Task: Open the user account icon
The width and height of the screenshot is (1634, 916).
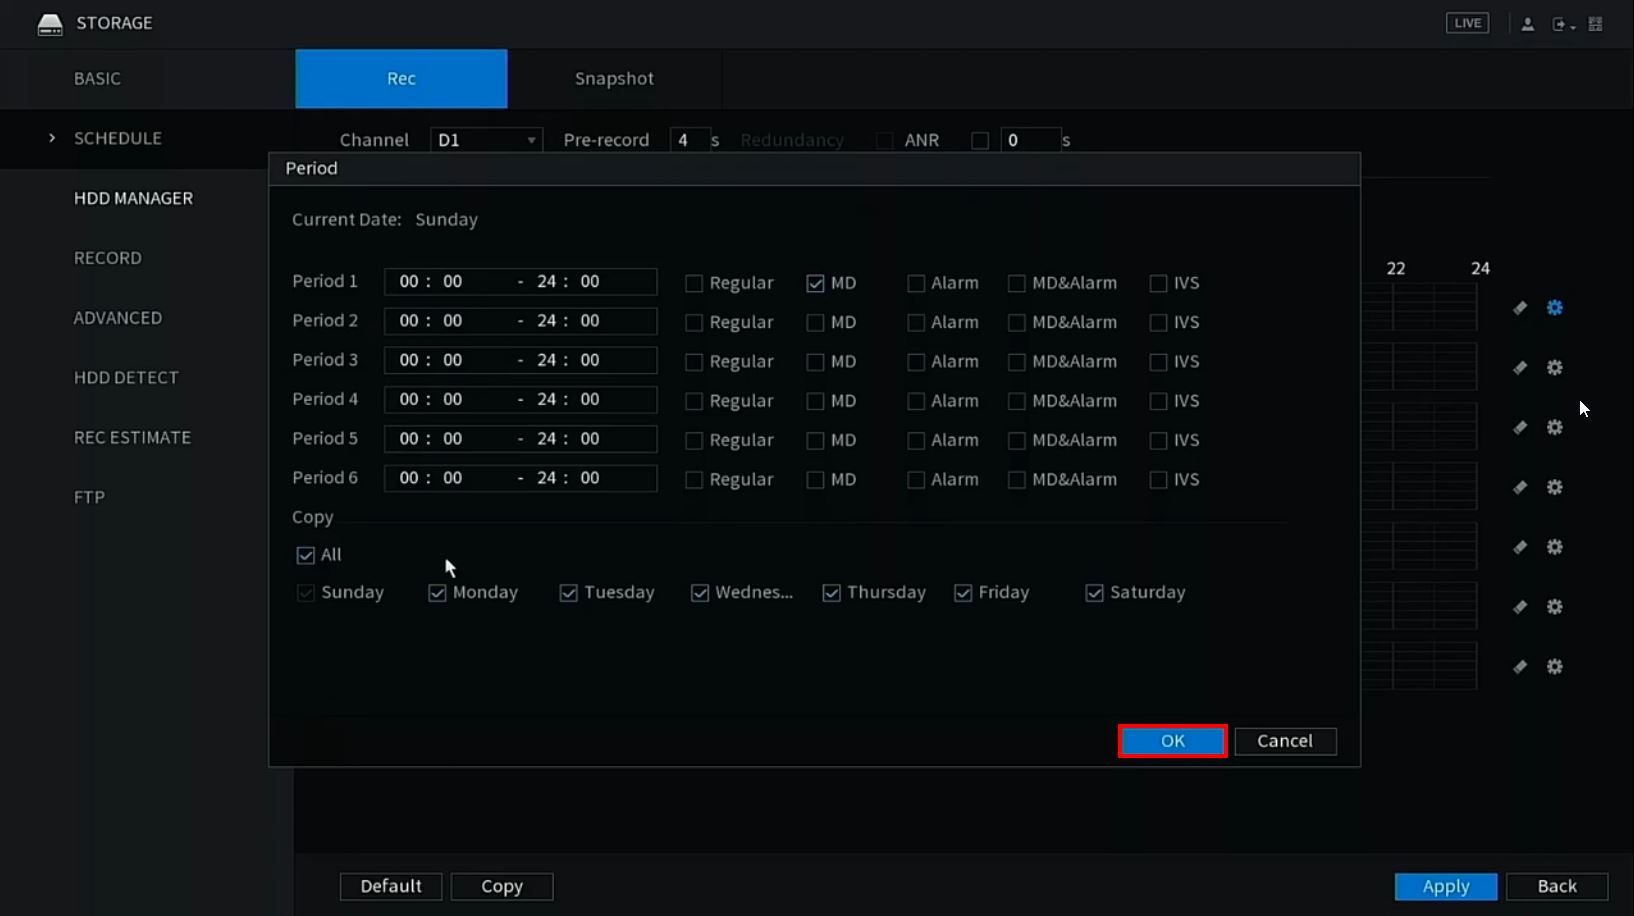Action: point(1527,24)
